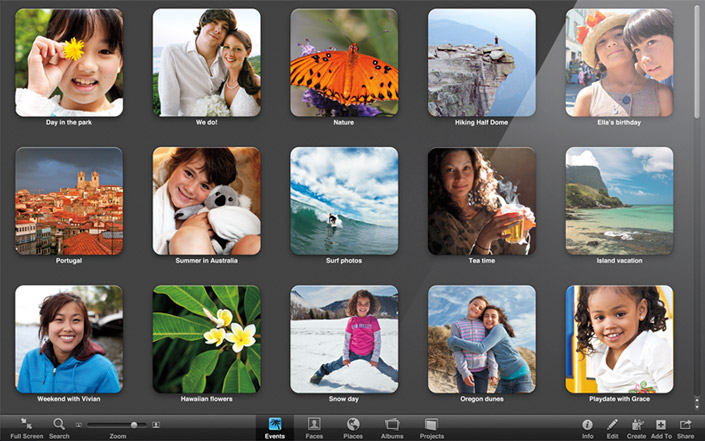Open the Info panel

pos(587,424)
